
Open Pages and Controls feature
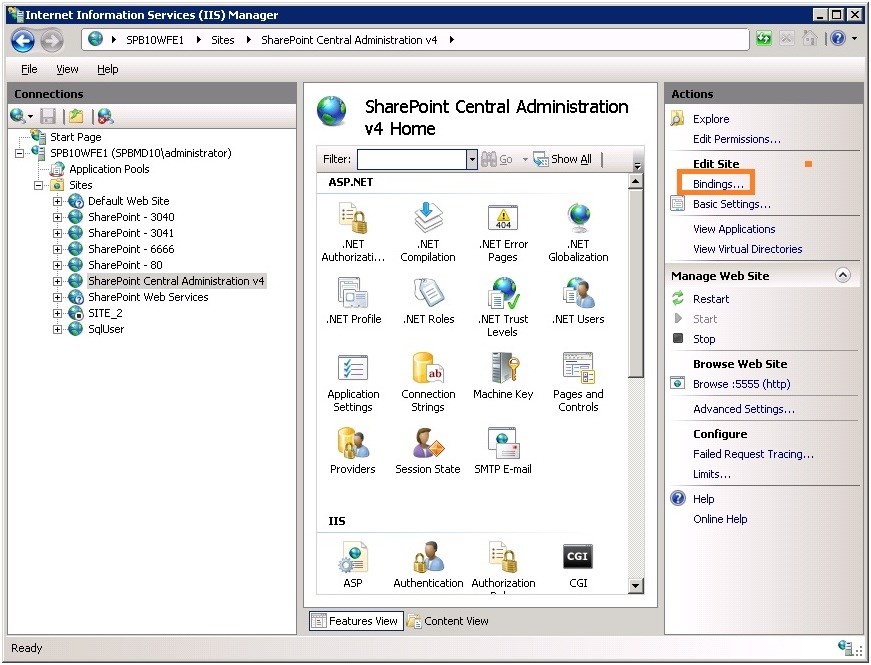click(x=578, y=382)
